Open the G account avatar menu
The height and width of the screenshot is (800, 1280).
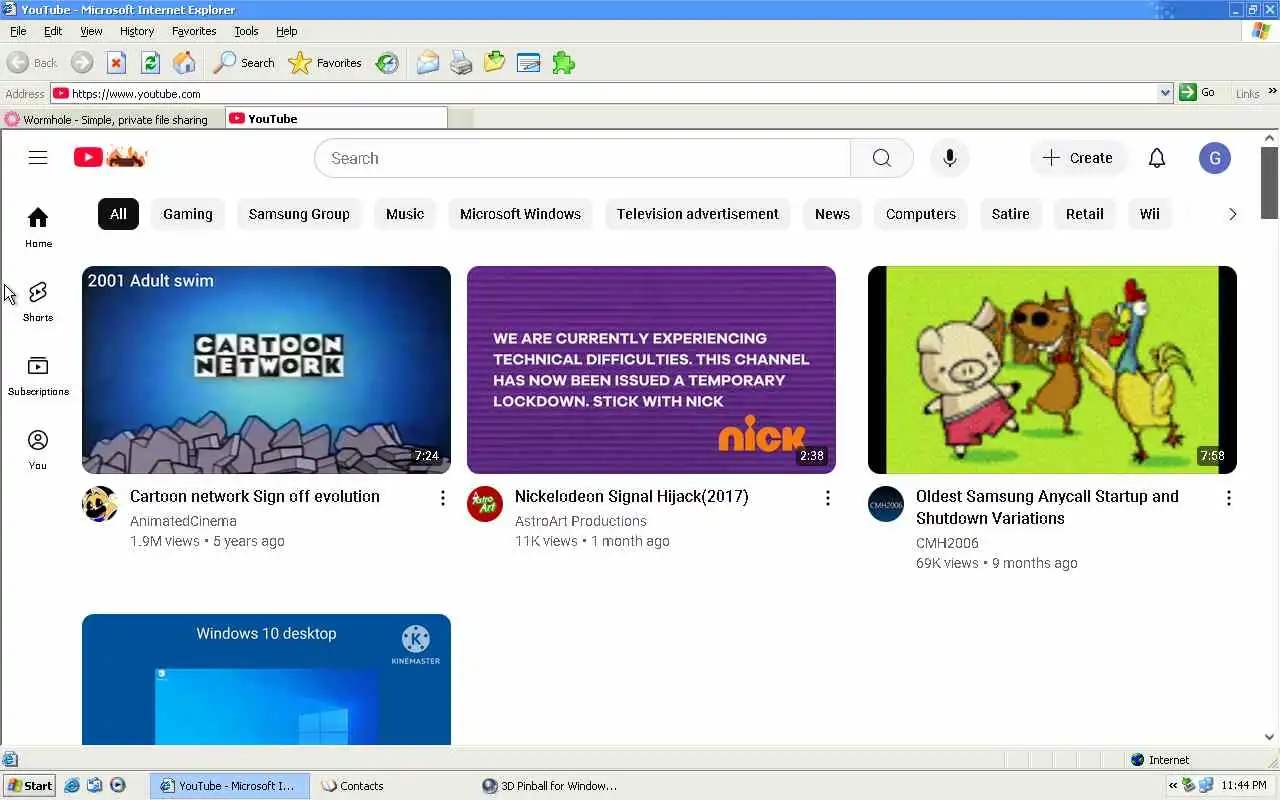1215,158
